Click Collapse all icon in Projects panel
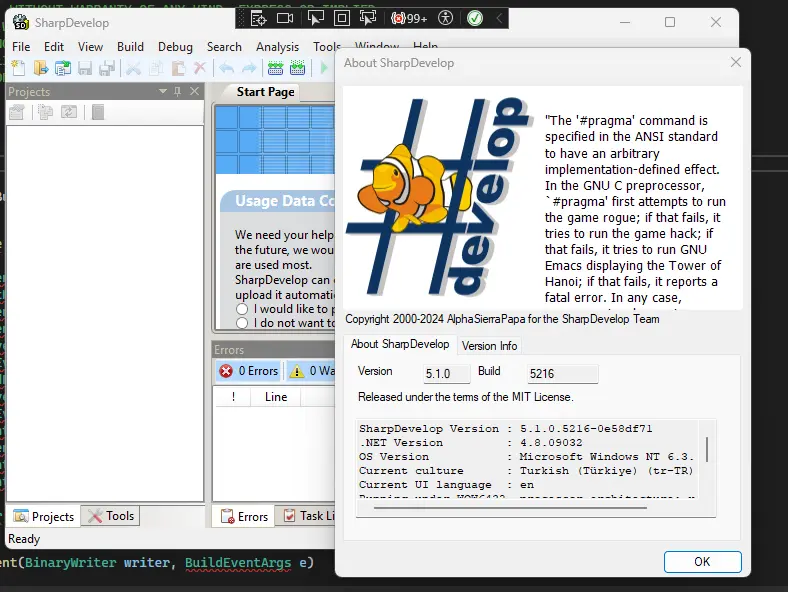Image resolution: width=788 pixels, height=592 pixels. (x=98, y=112)
